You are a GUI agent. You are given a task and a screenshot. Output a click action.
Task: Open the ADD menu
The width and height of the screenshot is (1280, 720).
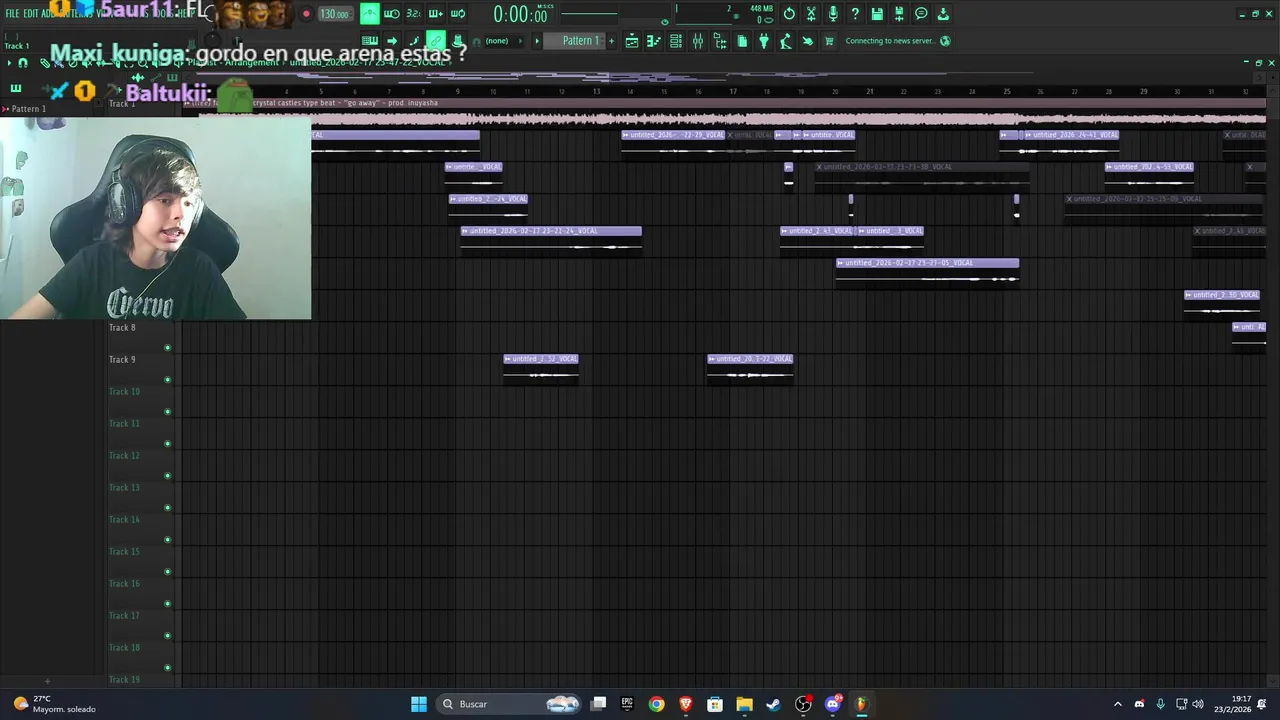pos(48,14)
